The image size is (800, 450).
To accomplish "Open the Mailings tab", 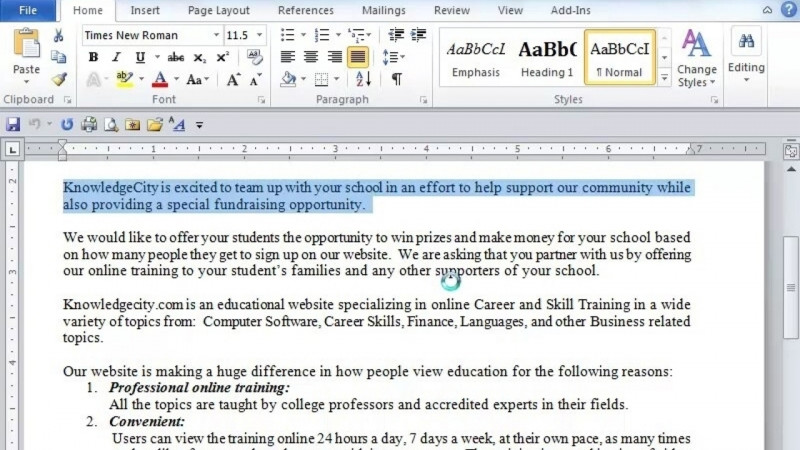I will [383, 10].
